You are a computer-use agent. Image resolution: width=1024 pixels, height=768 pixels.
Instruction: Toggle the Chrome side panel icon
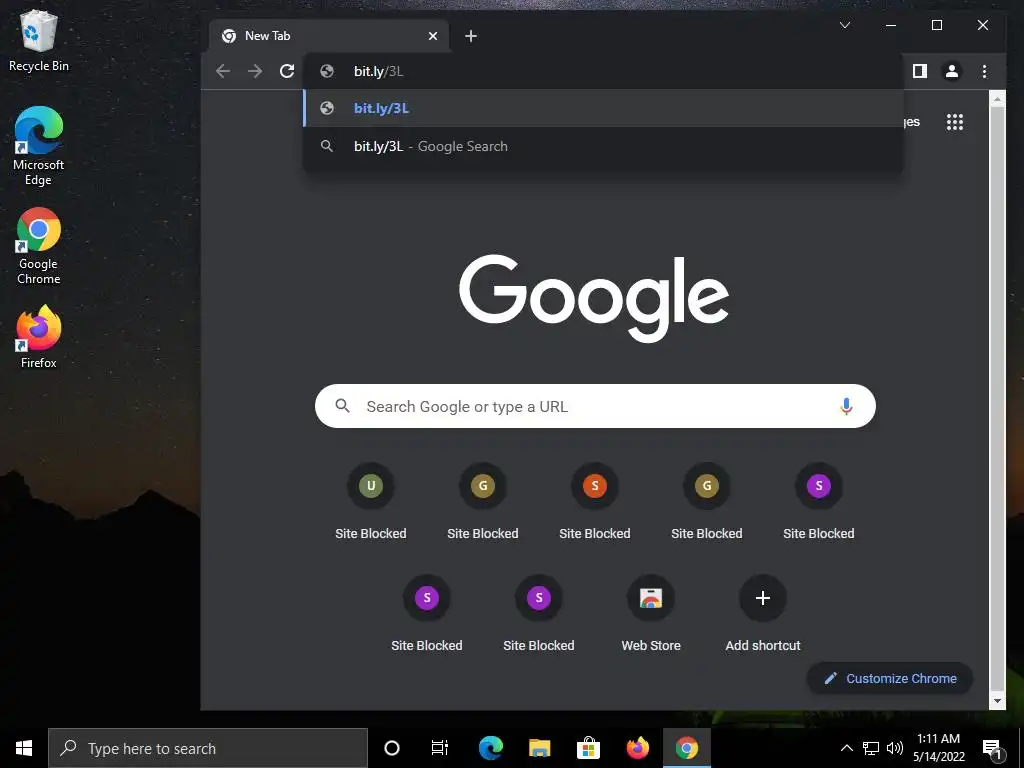pyautogui.click(x=920, y=71)
